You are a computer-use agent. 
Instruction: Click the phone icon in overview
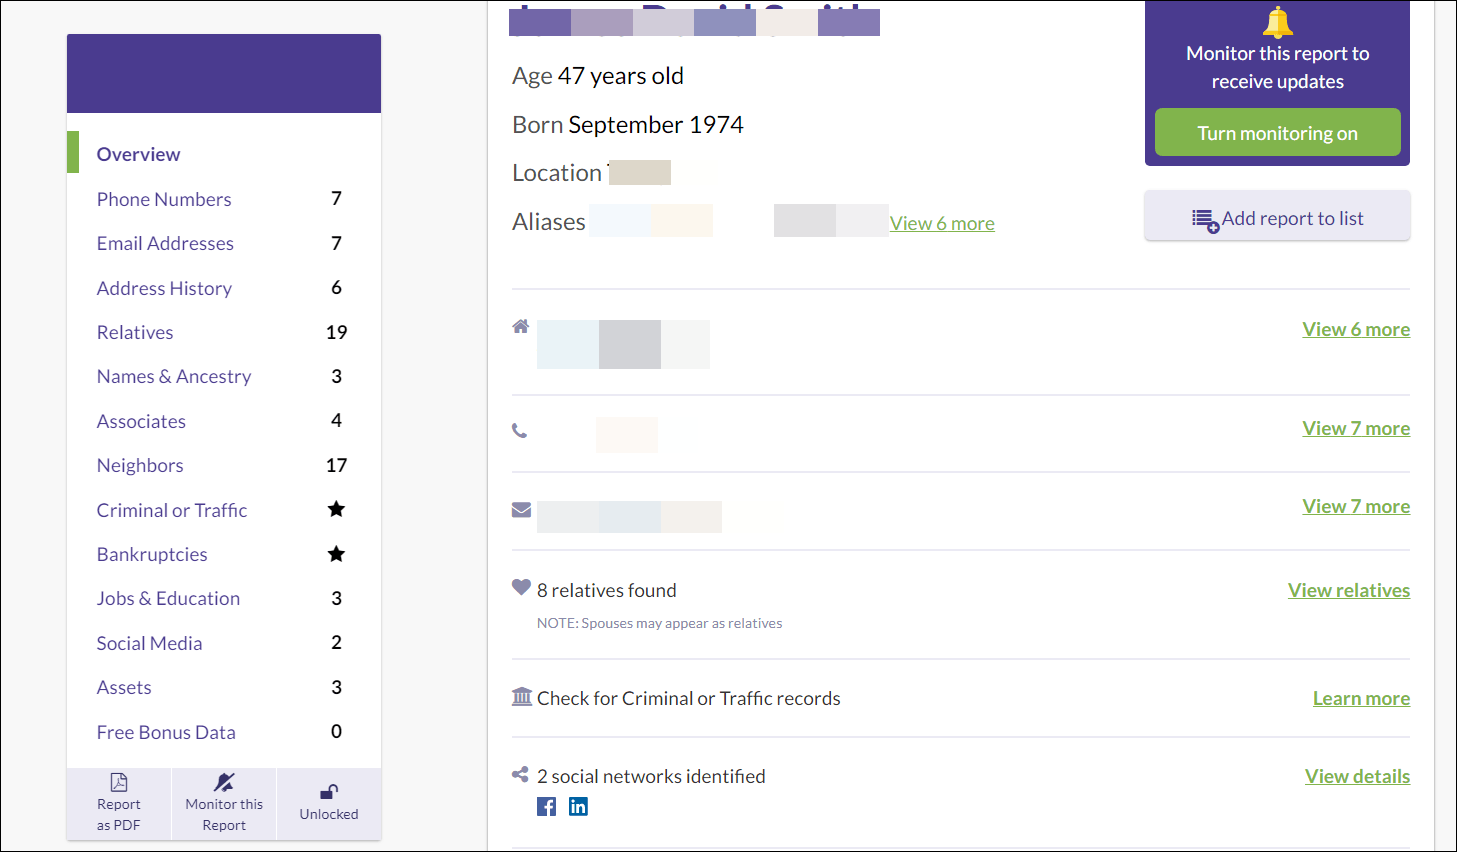(519, 431)
